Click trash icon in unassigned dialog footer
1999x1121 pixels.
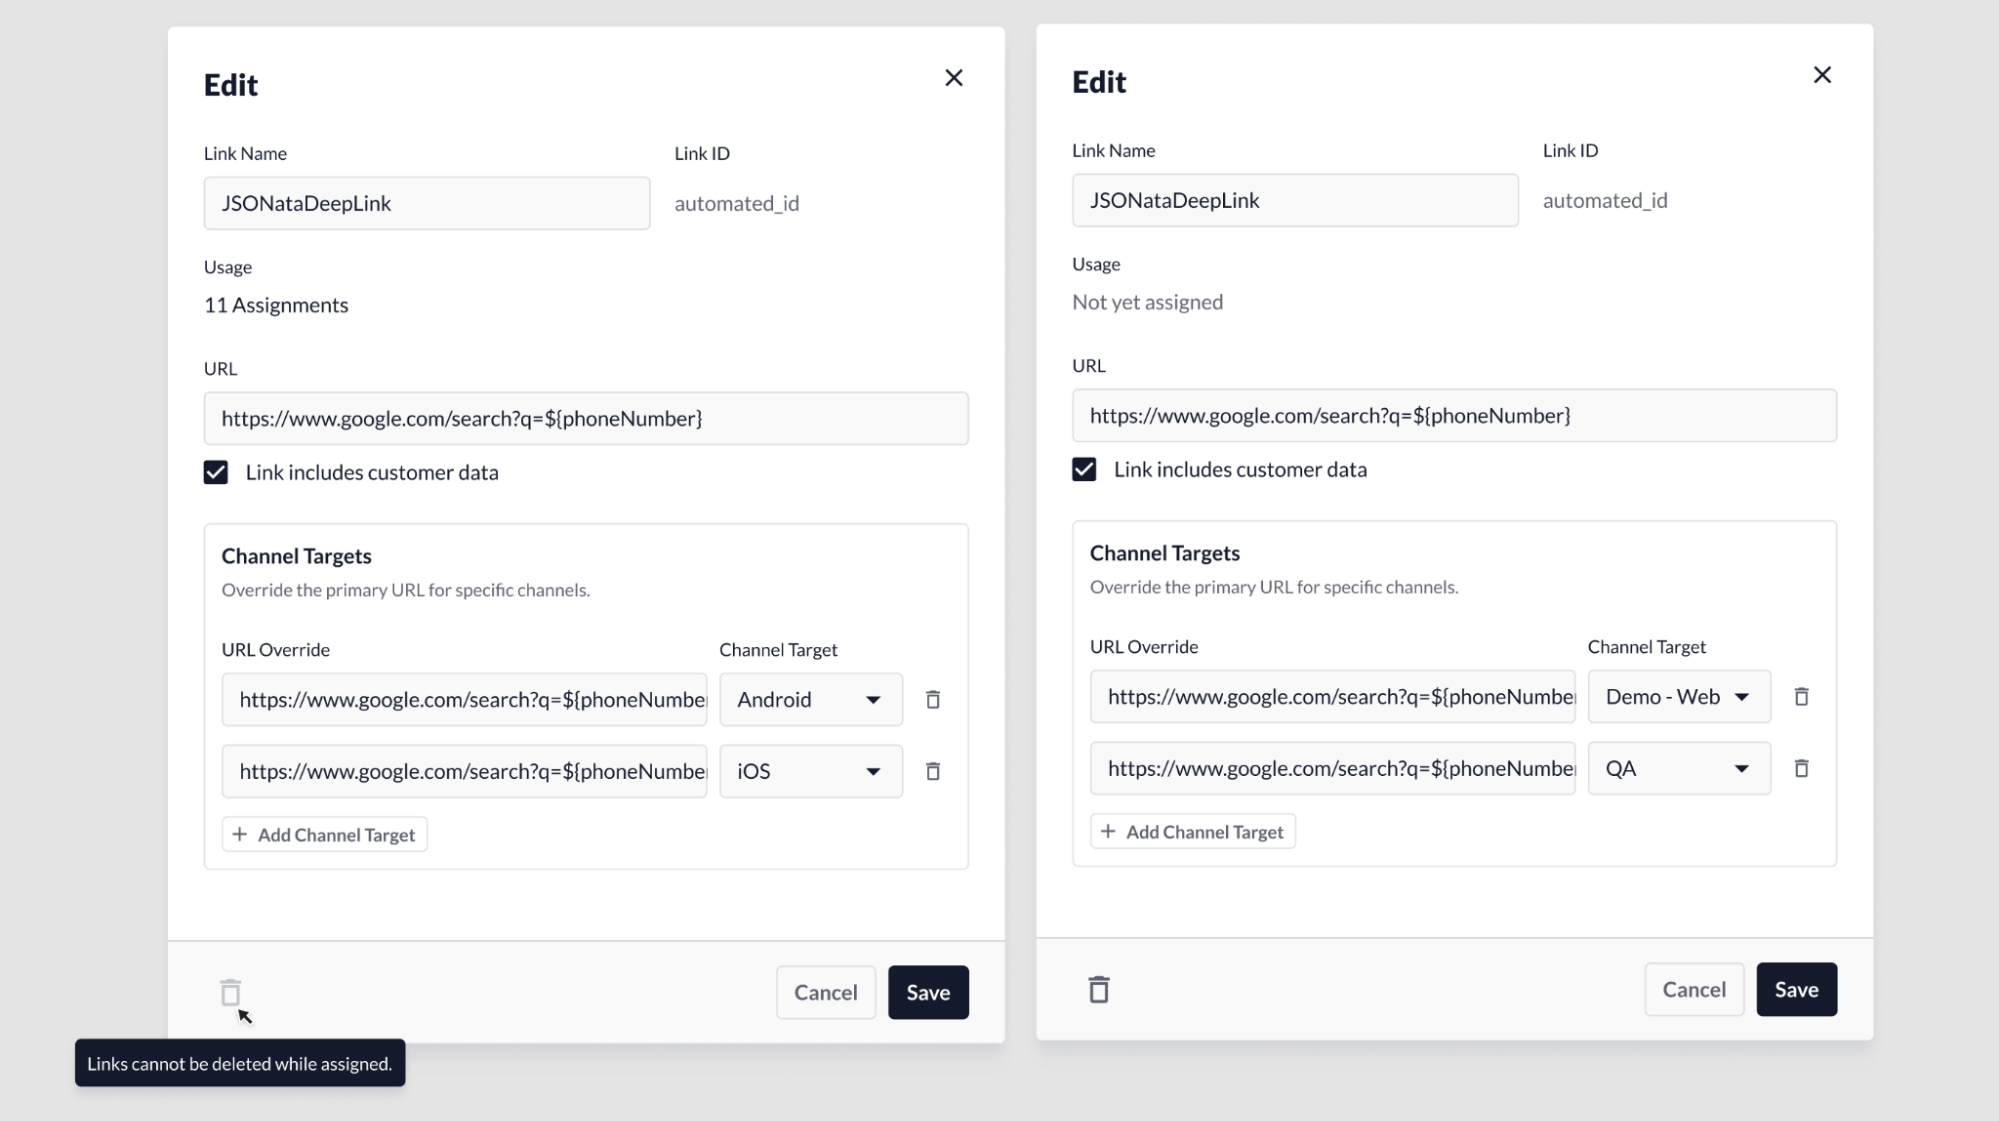(1098, 989)
